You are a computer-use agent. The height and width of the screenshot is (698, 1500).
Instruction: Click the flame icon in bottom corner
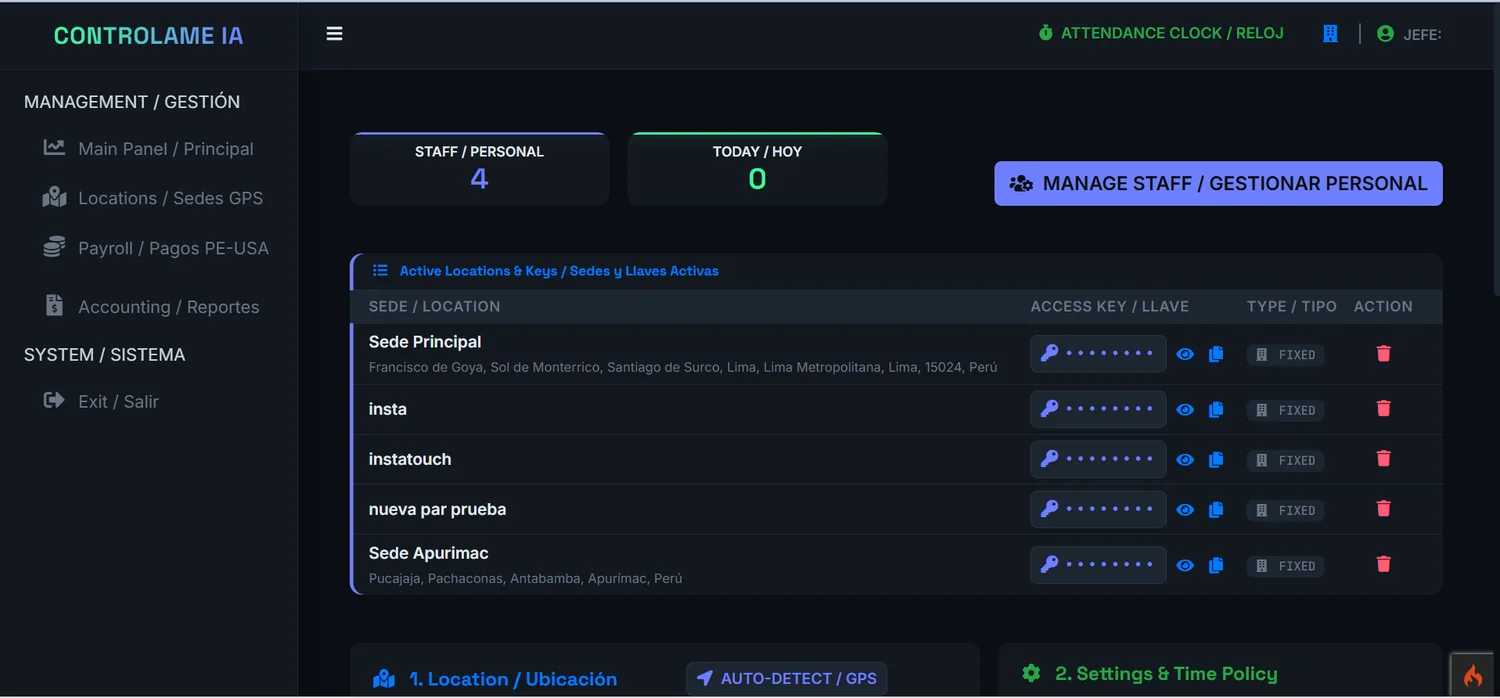click(x=1472, y=675)
